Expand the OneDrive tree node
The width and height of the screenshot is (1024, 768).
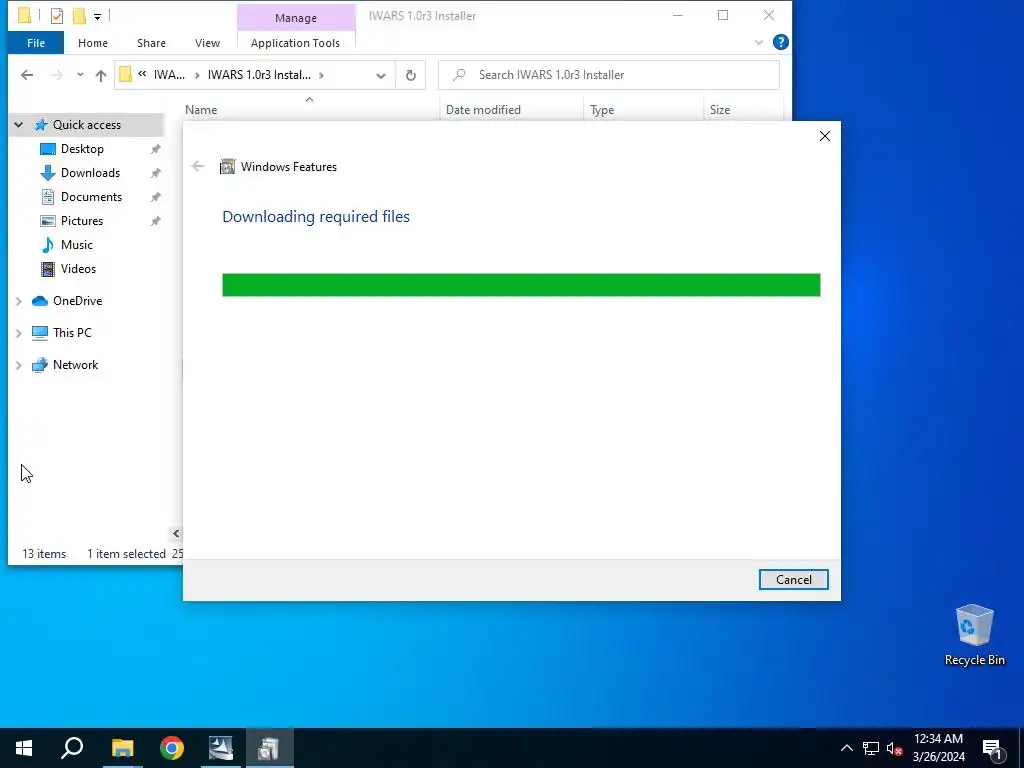point(19,301)
